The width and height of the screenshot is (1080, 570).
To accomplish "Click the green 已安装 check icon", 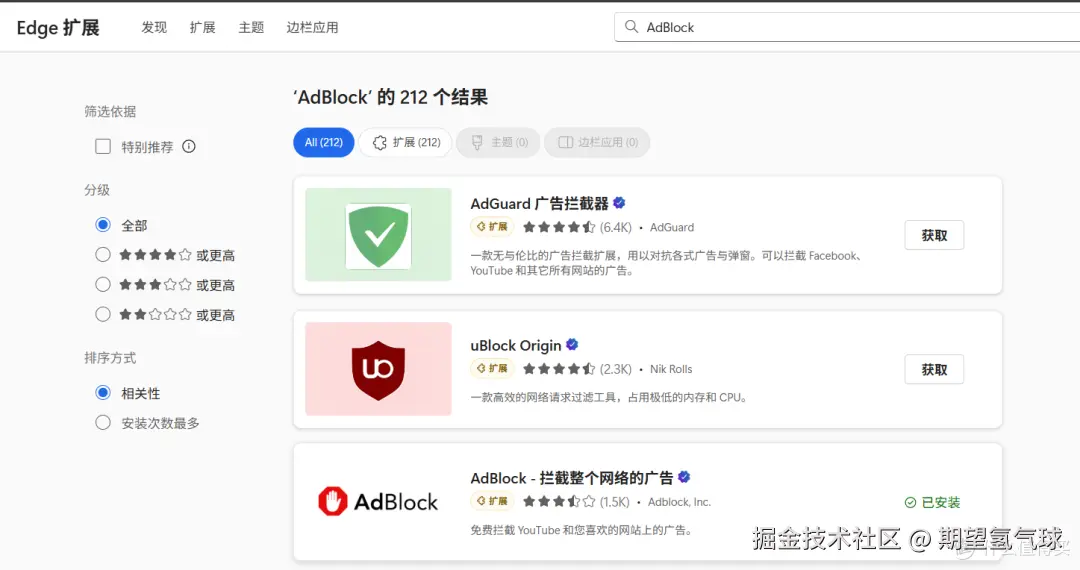I will [910, 503].
